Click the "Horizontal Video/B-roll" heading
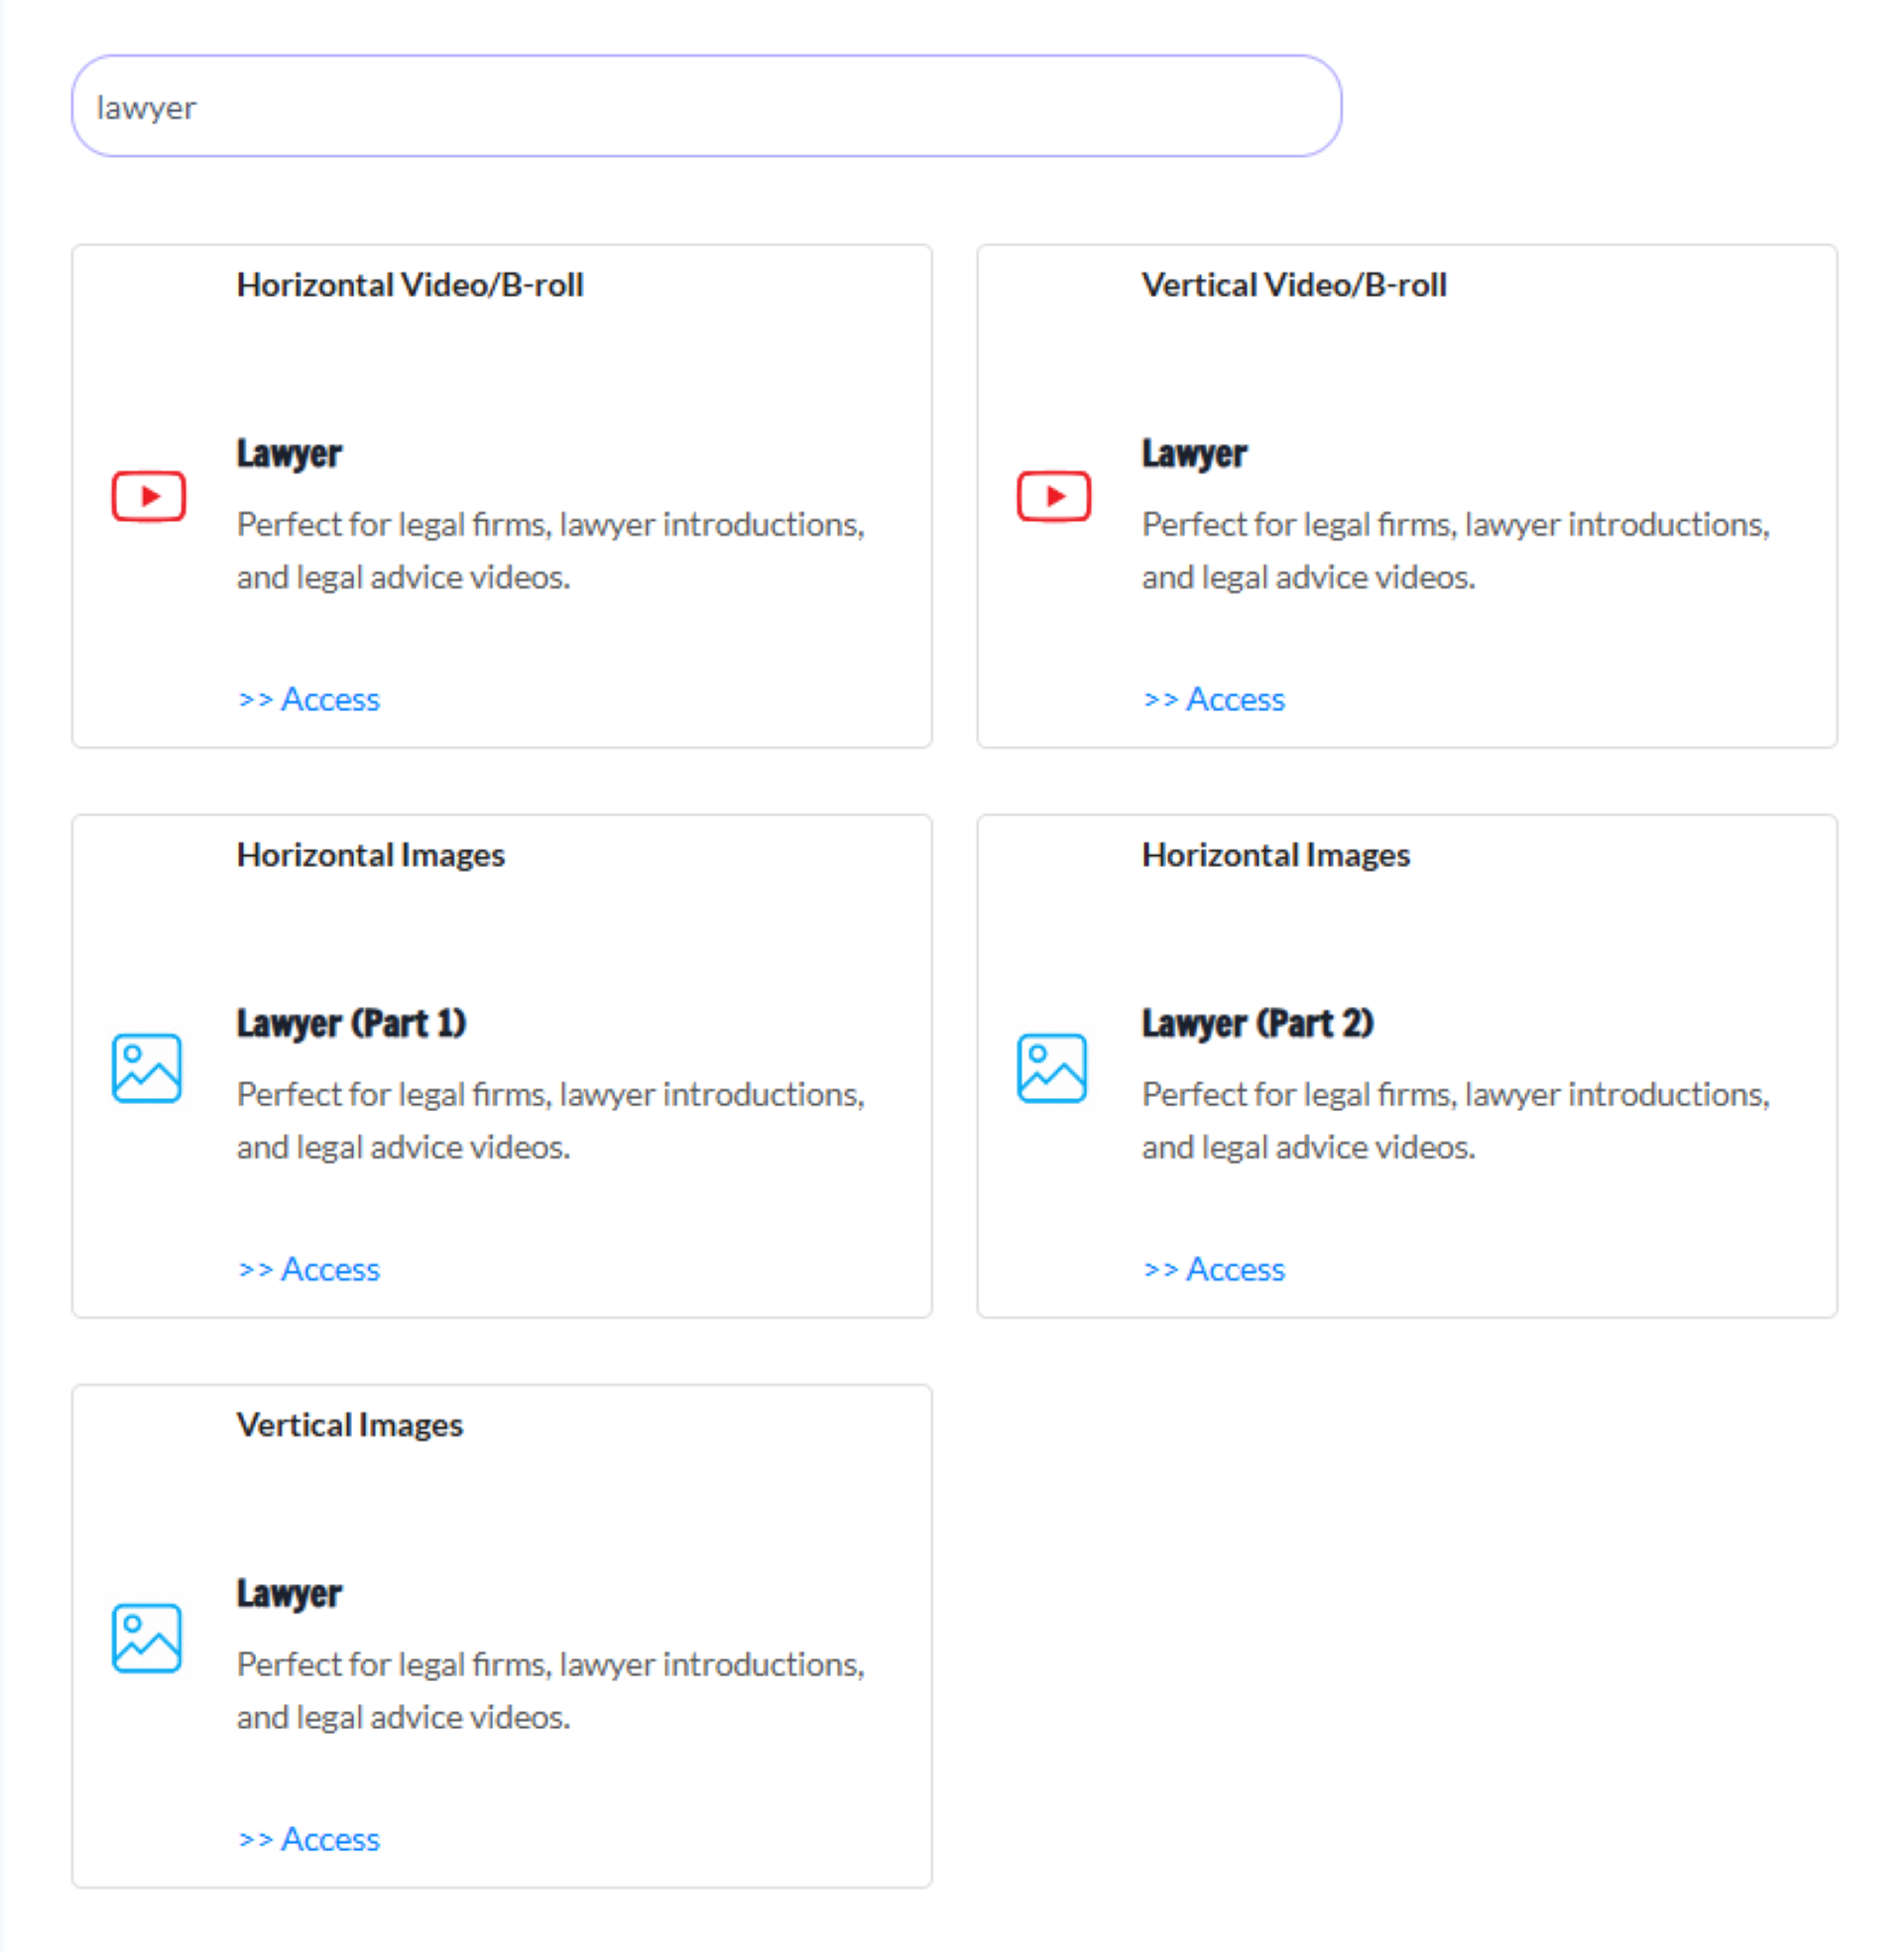Image resolution: width=1904 pixels, height=1952 pixels. point(410,285)
